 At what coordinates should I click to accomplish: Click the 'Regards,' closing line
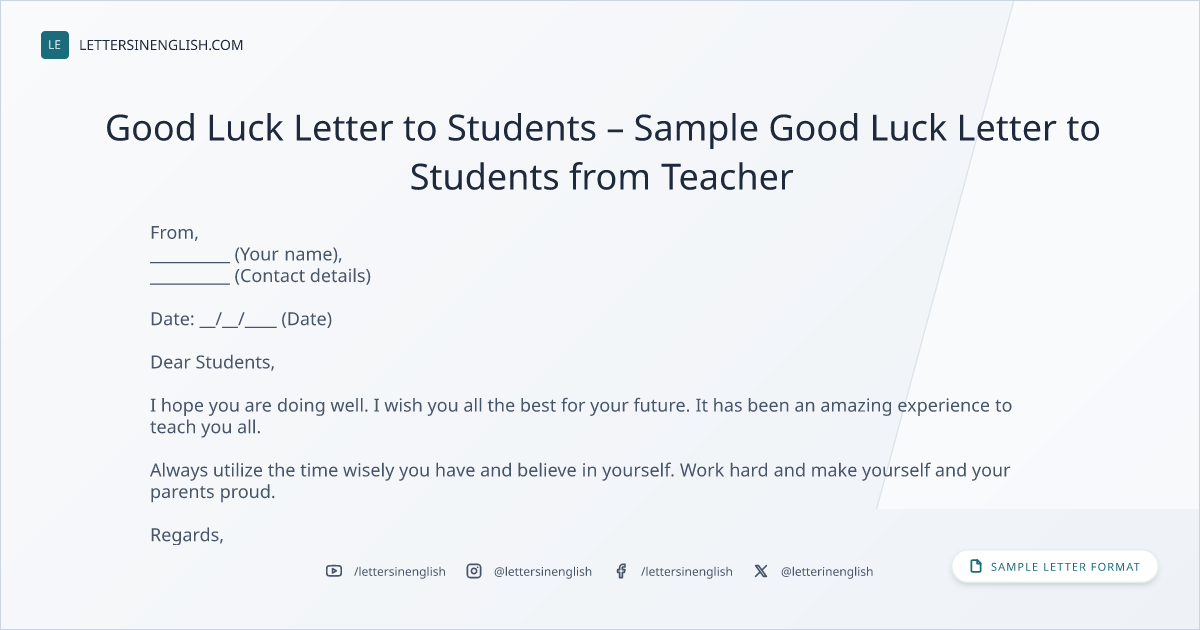[x=187, y=535]
